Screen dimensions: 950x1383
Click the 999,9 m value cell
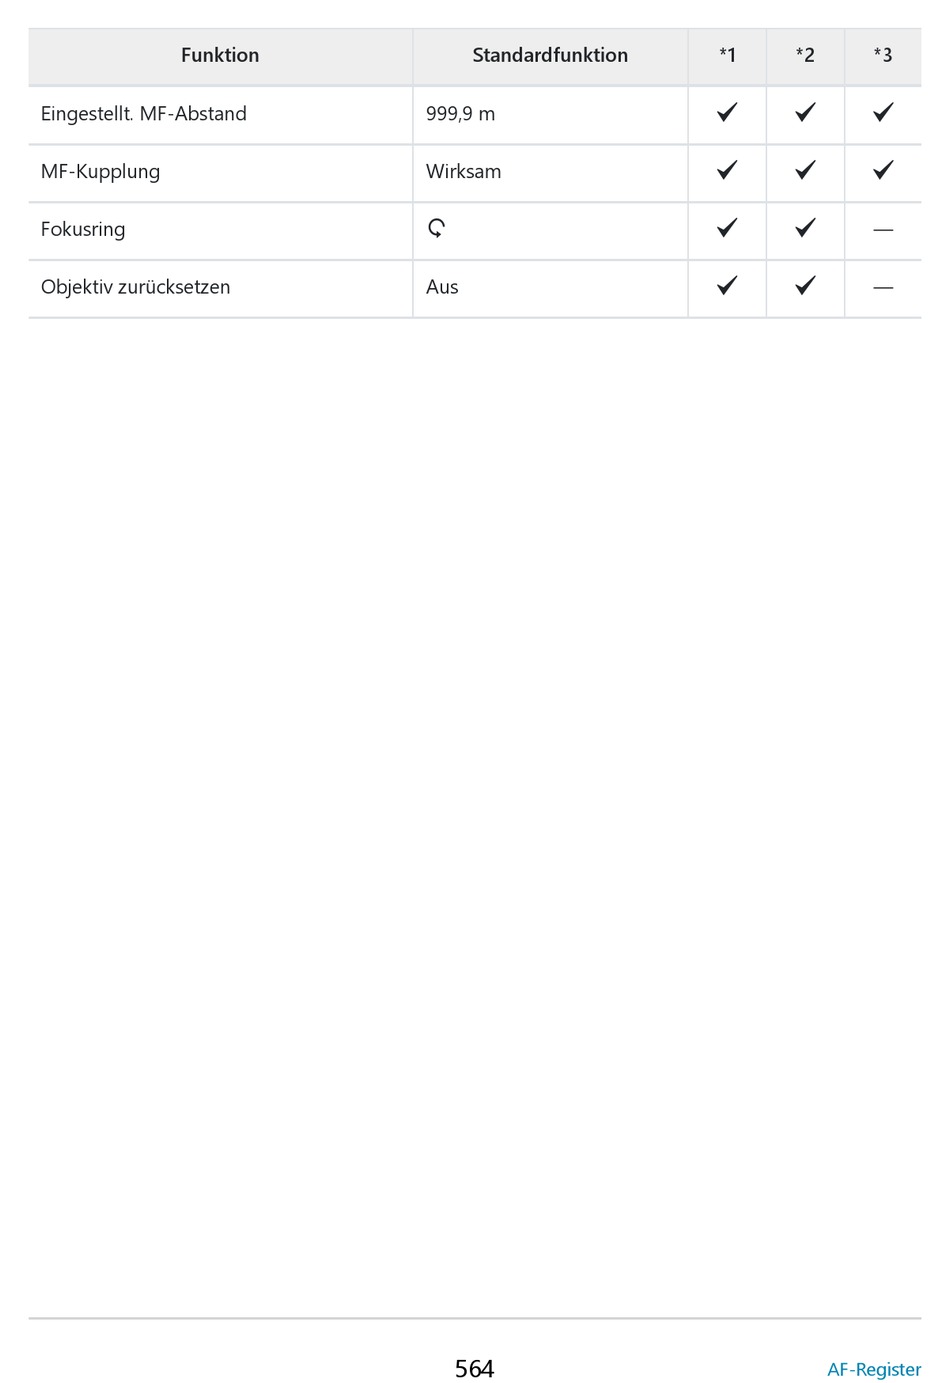point(461,114)
